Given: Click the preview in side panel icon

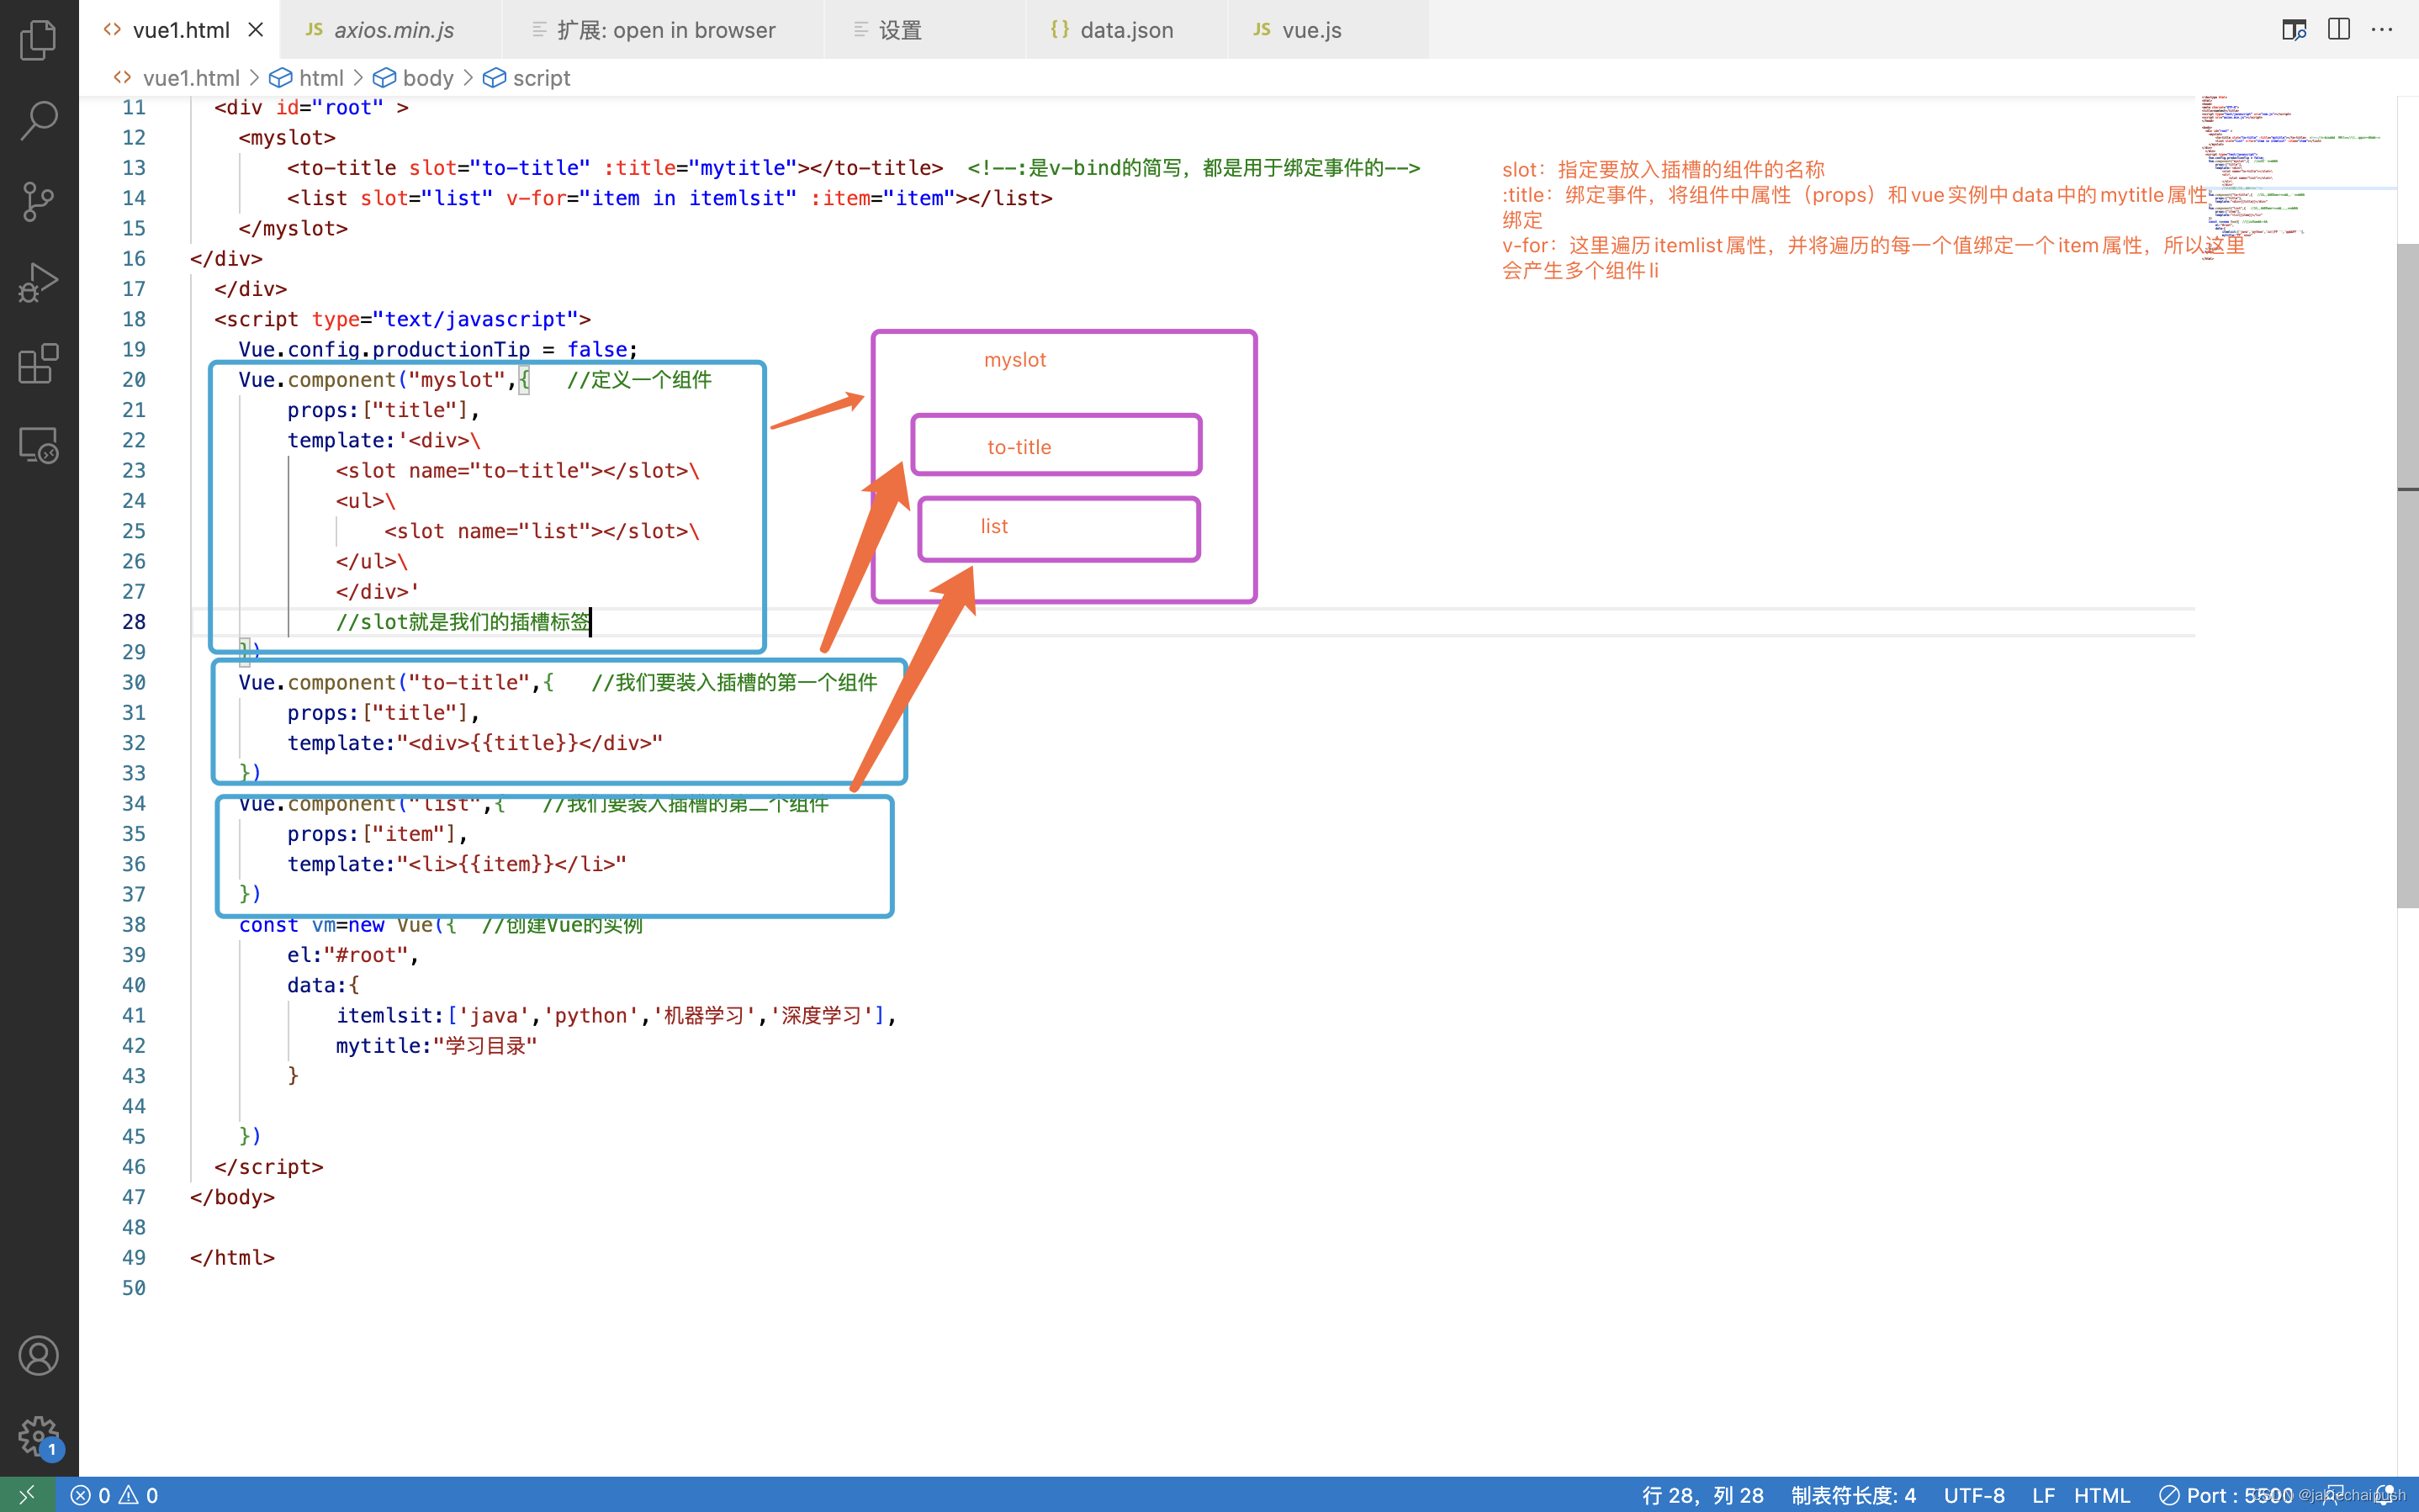Looking at the screenshot, I should 2294,30.
